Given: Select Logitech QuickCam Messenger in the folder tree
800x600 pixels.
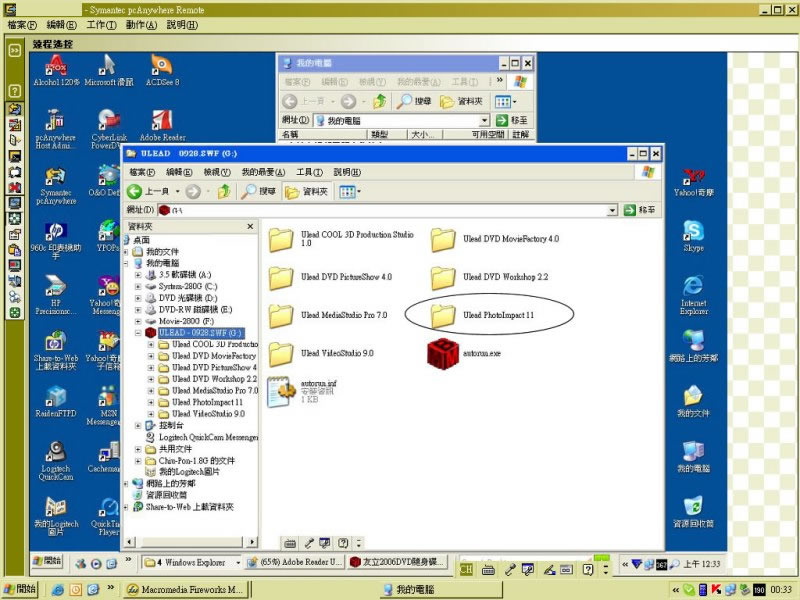Looking at the screenshot, I should [208, 437].
